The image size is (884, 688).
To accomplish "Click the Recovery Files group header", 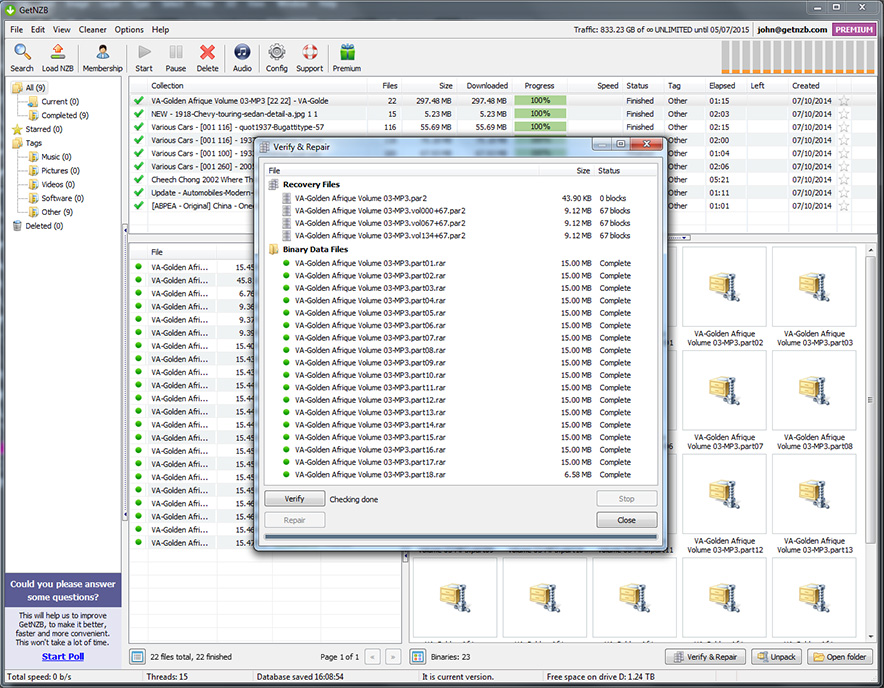I will 311,184.
